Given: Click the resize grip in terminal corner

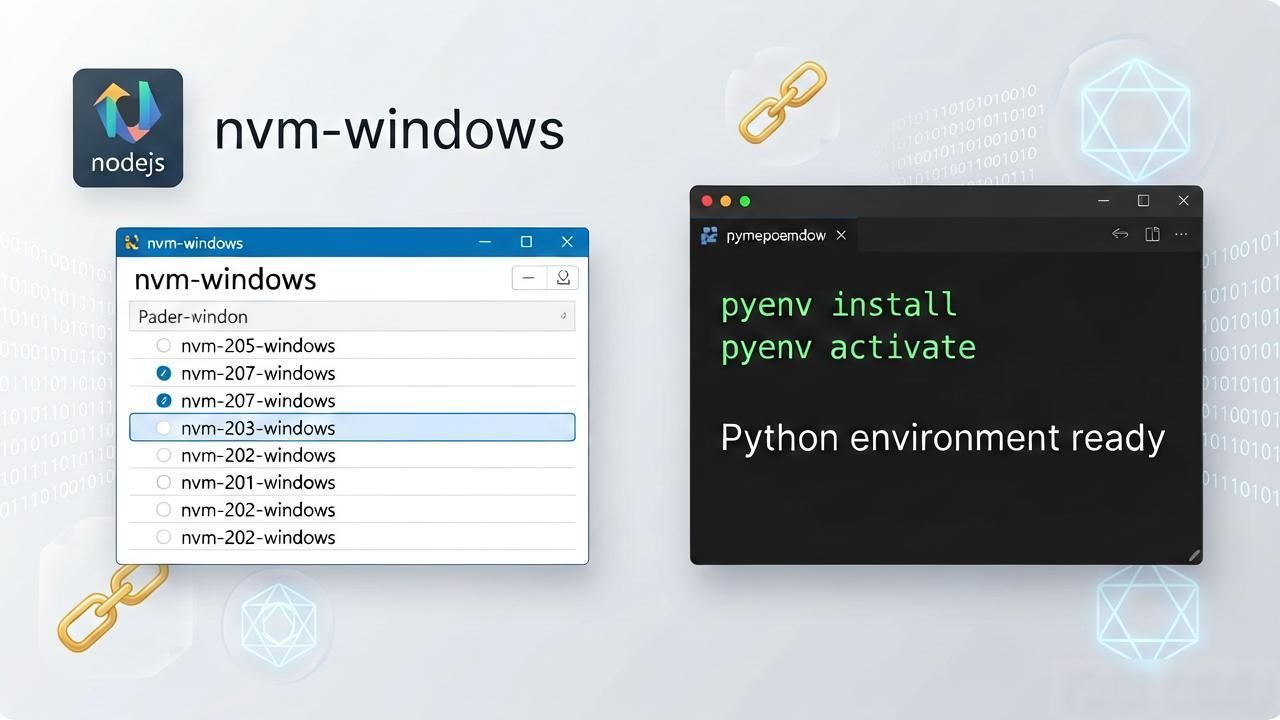Looking at the screenshot, I should 1193,555.
